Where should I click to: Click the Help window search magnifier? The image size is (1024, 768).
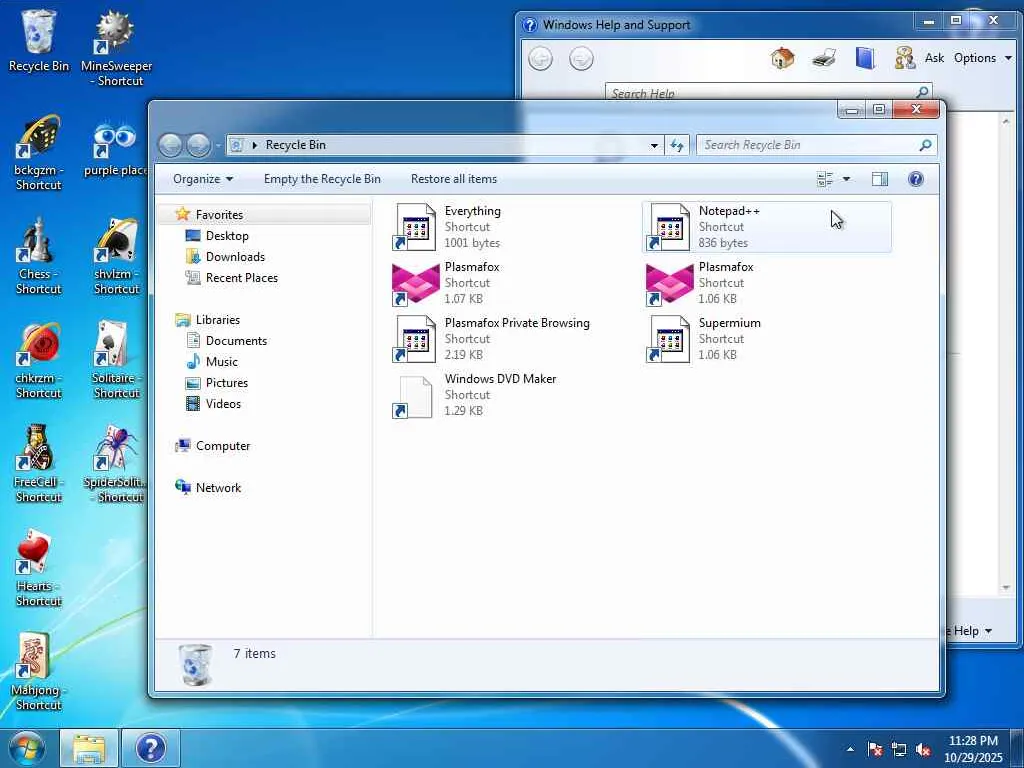pos(922,91)
